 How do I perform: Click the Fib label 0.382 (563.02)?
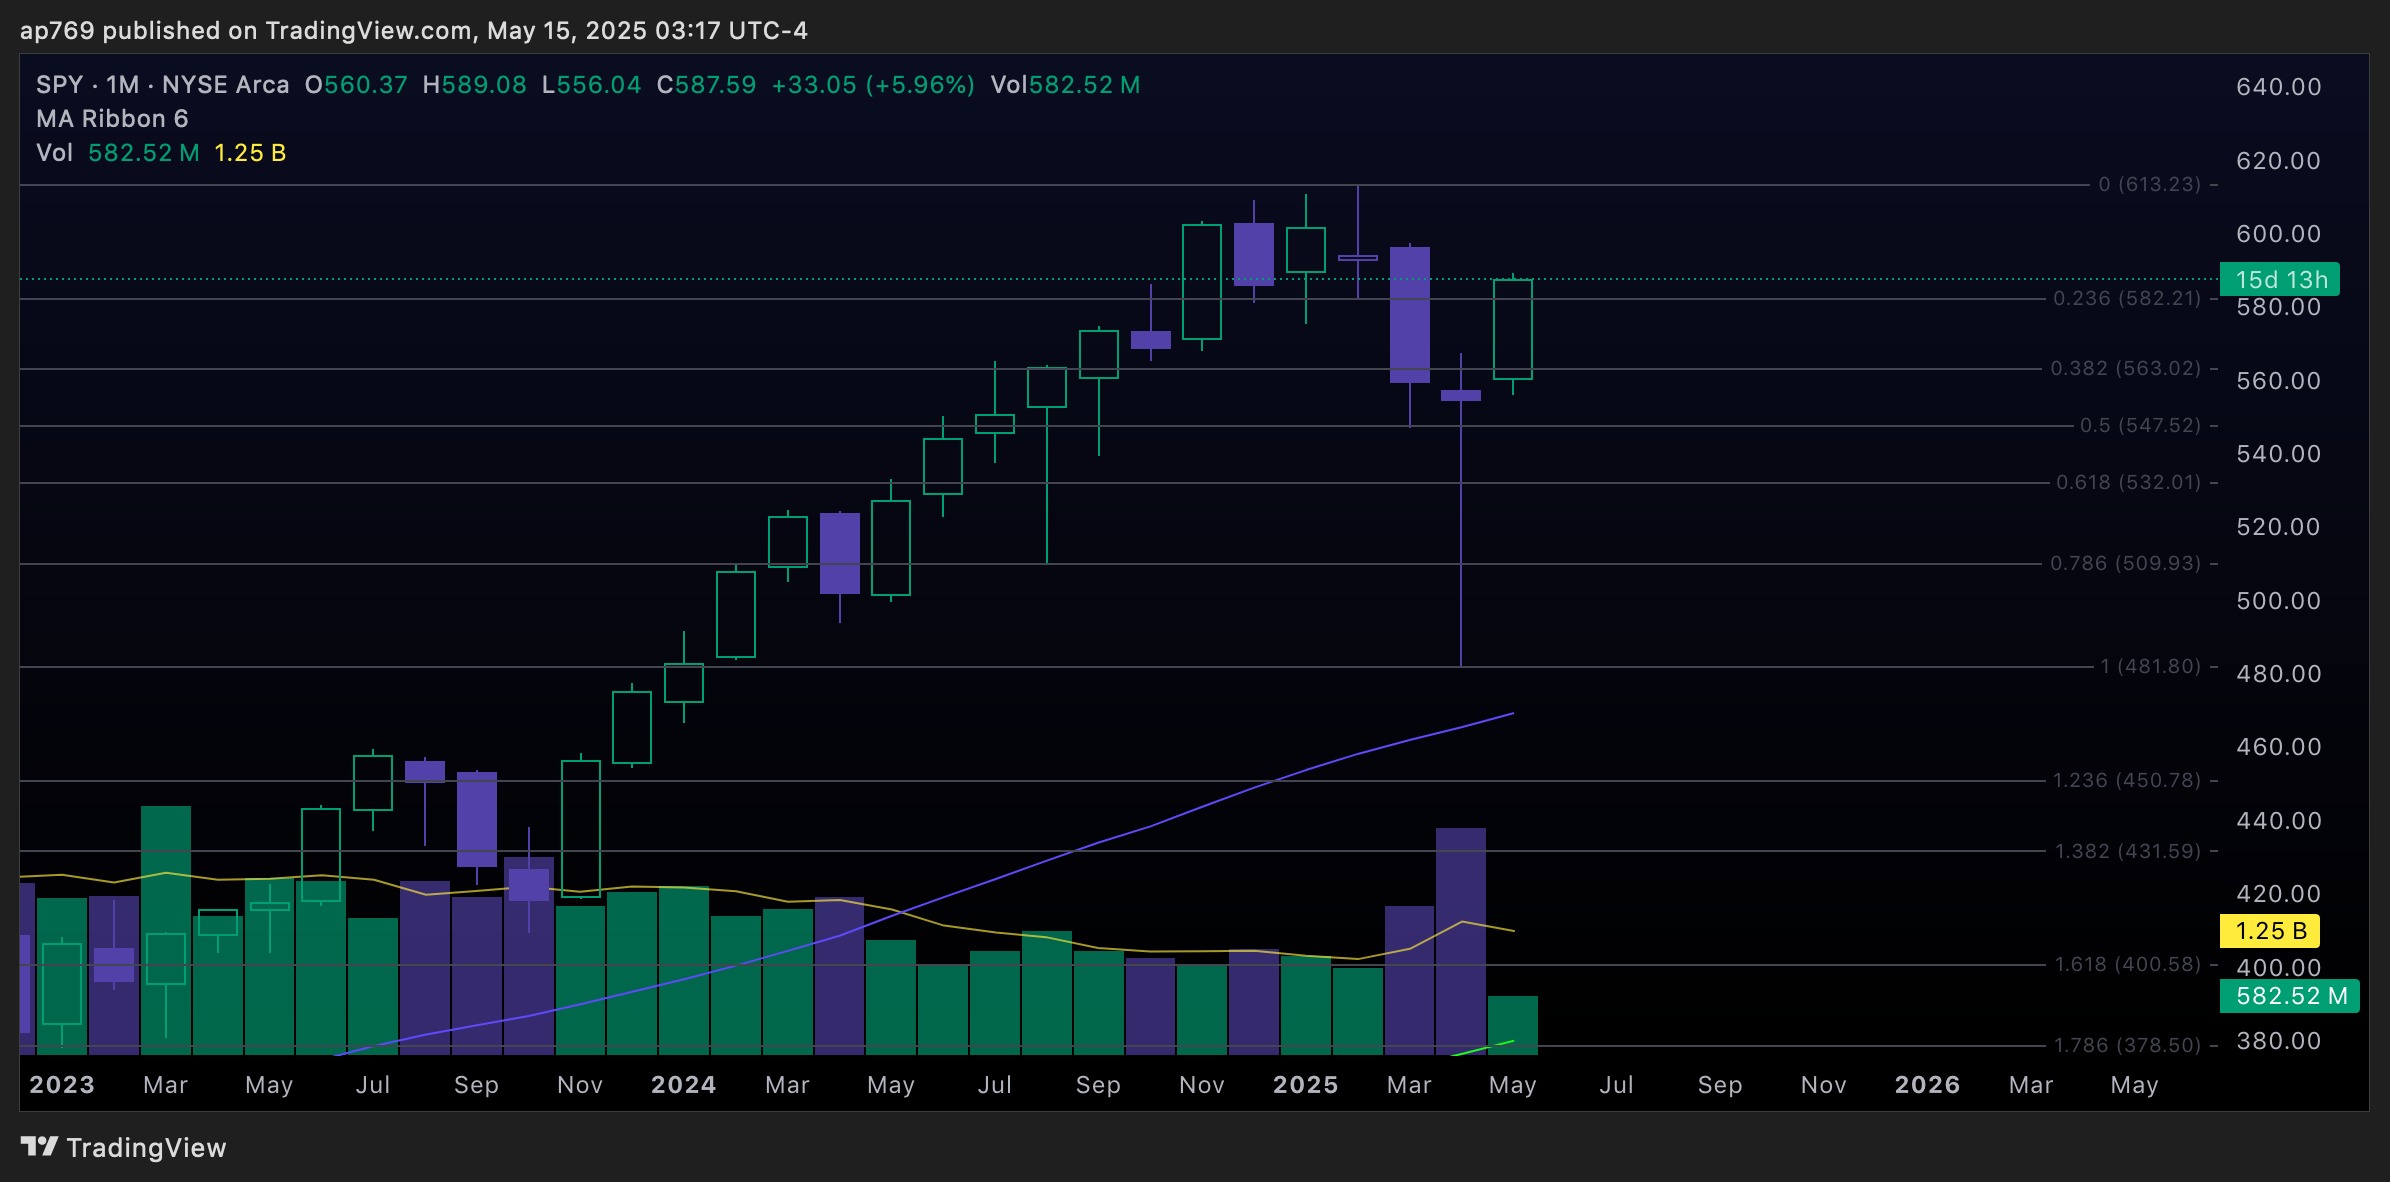pos(2126,368)
